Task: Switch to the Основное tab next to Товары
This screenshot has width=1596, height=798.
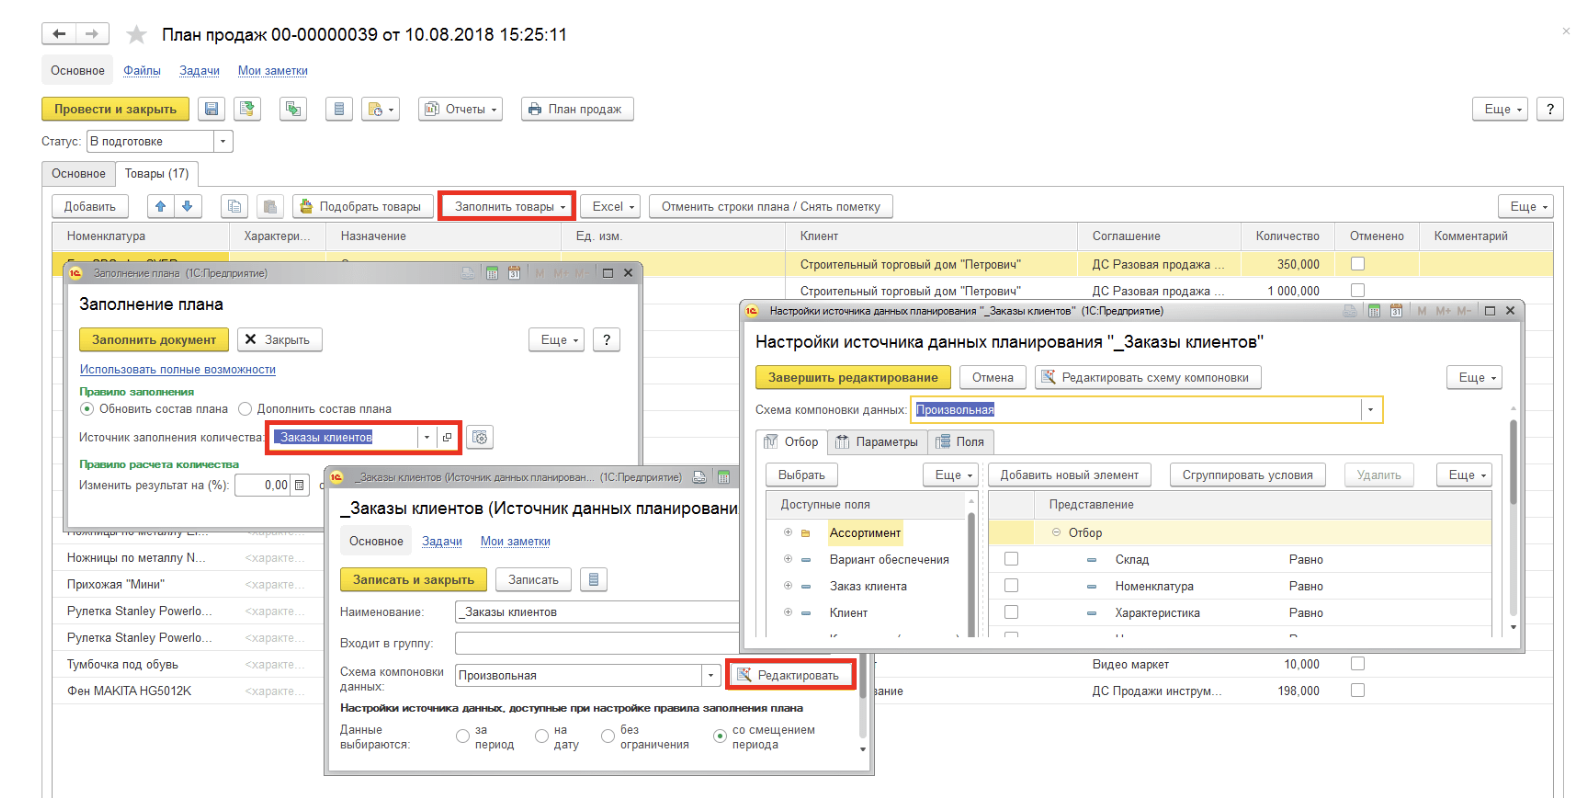Action: coord(78,174)
